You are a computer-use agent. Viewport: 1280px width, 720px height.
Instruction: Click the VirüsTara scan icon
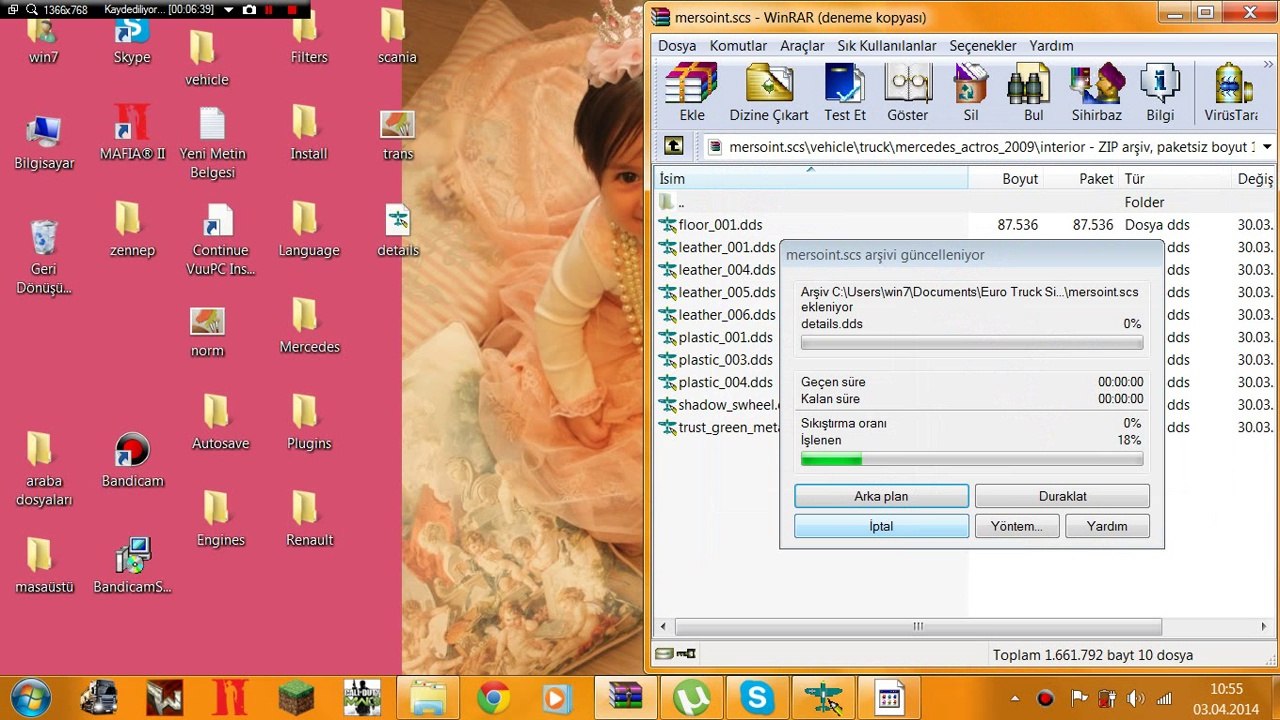1231,92
